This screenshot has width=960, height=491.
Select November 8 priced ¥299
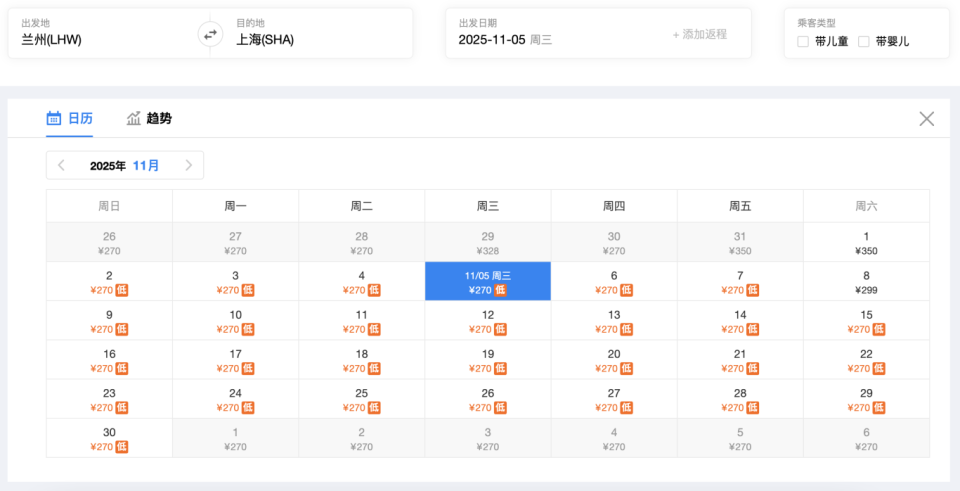pyautogui.click(x=866, y=282)
